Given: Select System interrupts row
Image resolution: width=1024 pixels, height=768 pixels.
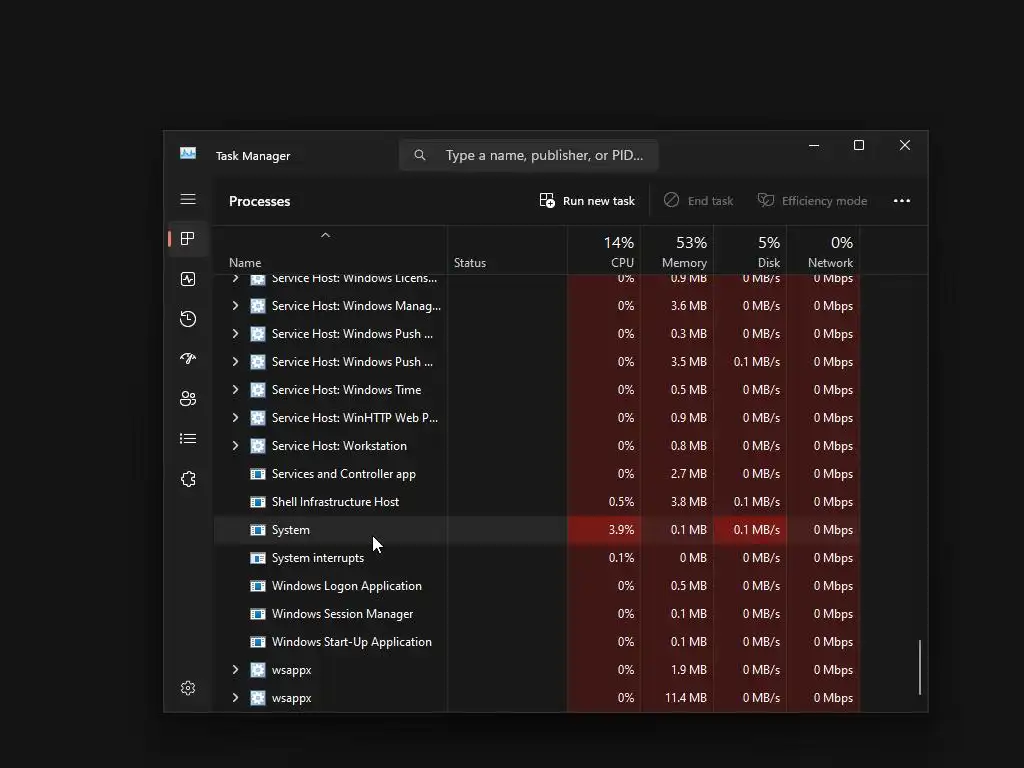Looking at the screenshot, I should click(537, 558).
